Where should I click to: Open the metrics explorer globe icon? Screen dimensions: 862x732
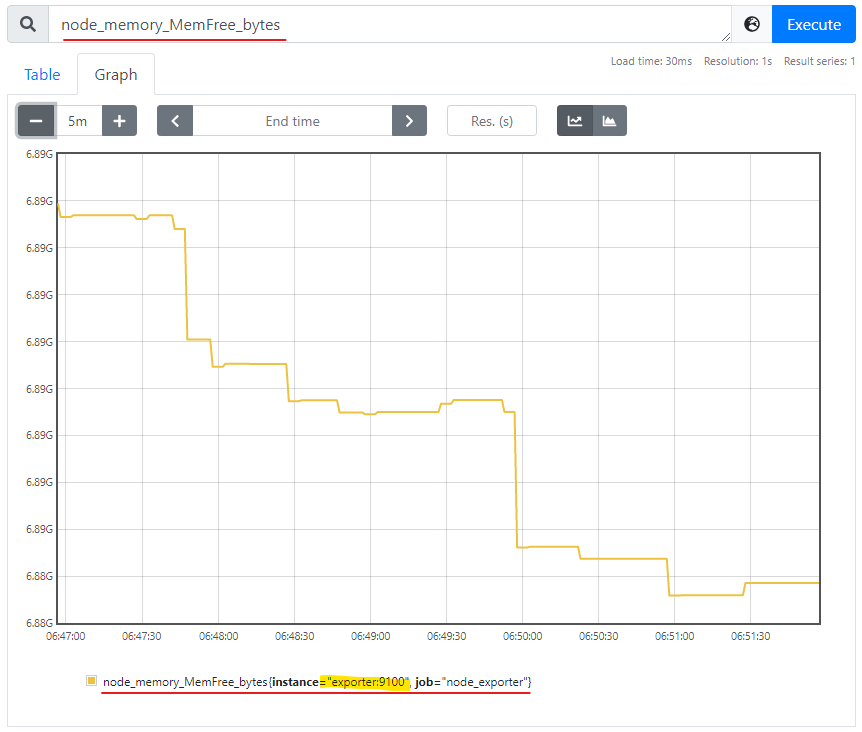tap(752, 24)
